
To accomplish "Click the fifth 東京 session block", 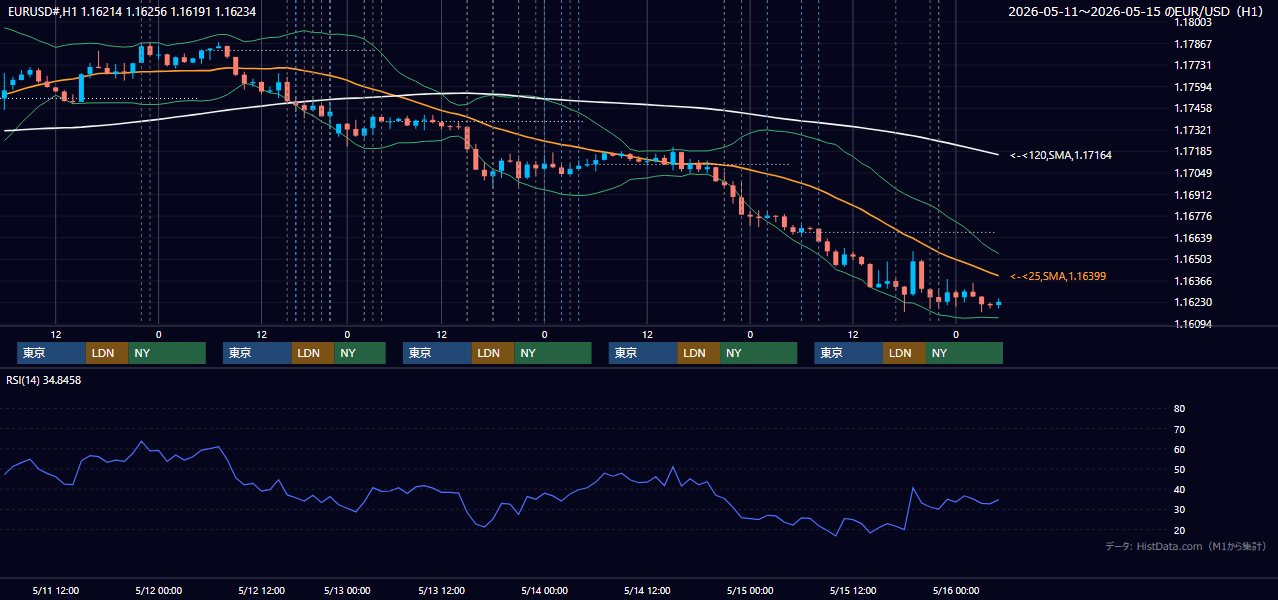I will (x=849, y=353).
